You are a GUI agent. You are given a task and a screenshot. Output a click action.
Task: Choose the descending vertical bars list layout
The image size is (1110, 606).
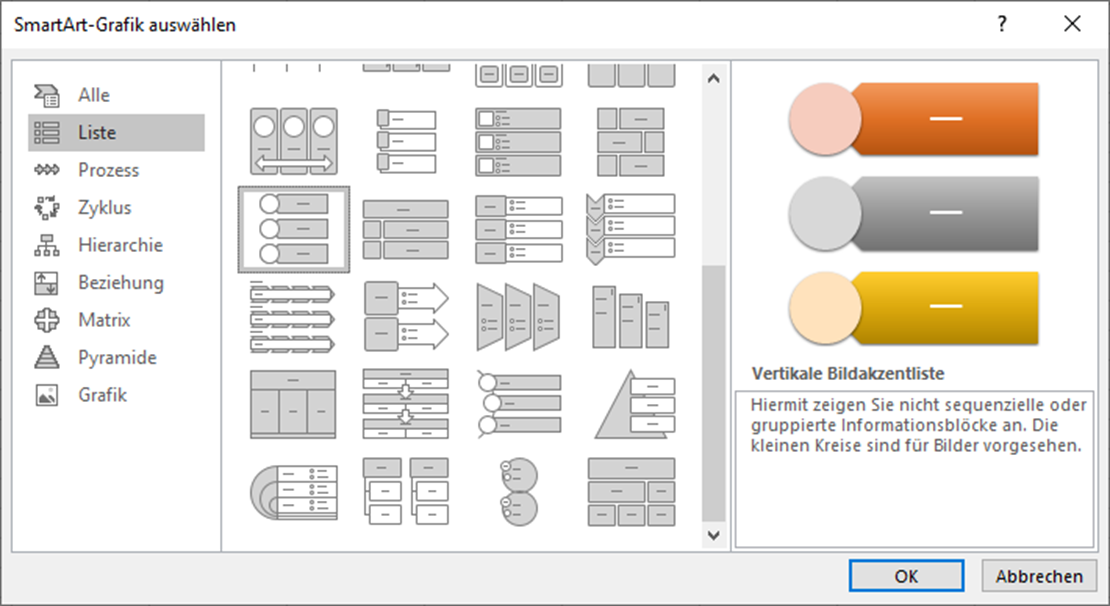tap(631, 316)
